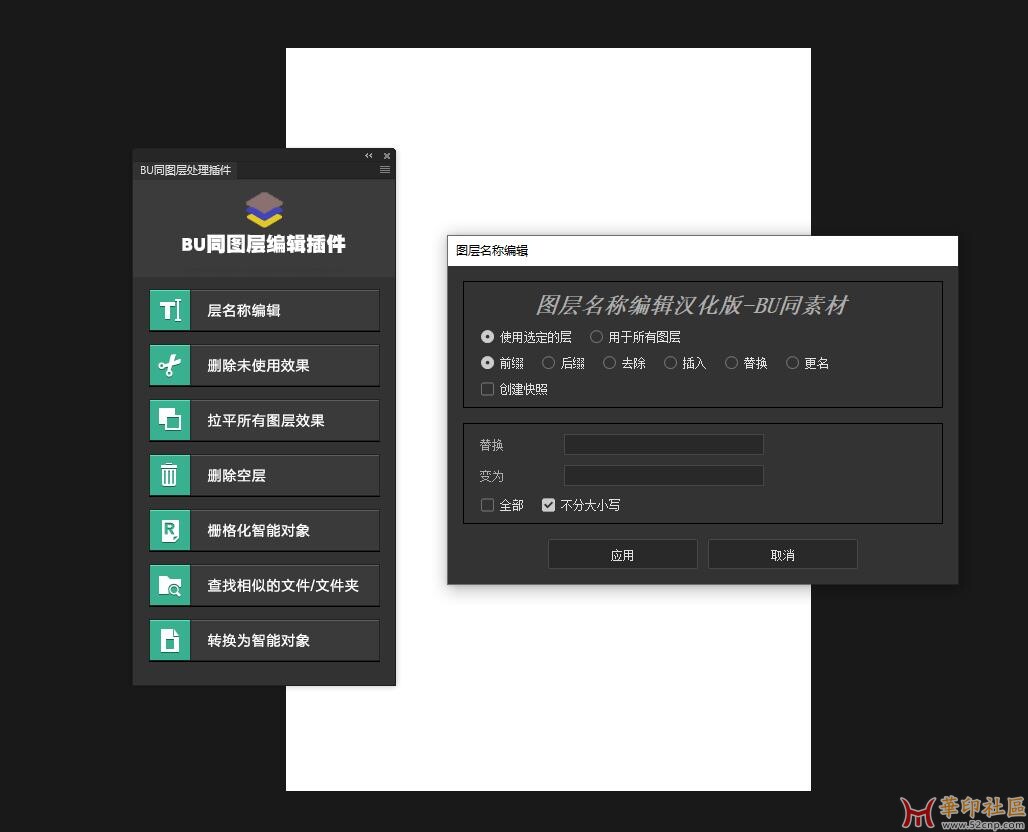Click the BU同图层编辑插件 heading text
Viewport: 1028px width, 832px height.
pyautogui.click(x=264, y=244)
